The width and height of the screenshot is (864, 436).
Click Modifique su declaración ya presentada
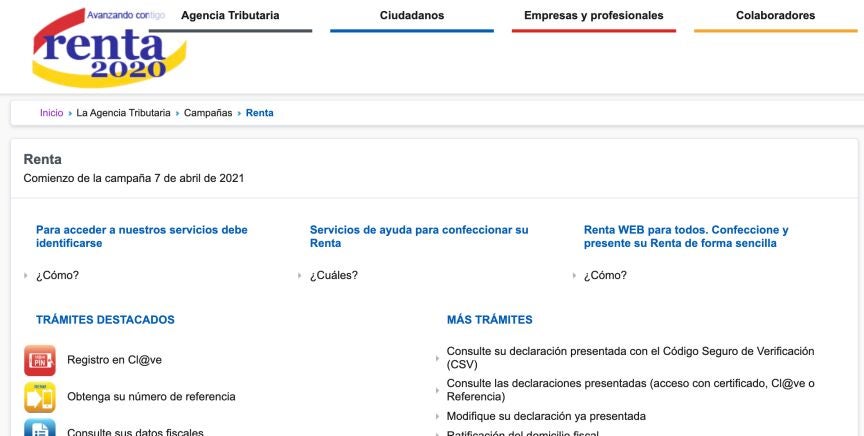tap(546, 416)
